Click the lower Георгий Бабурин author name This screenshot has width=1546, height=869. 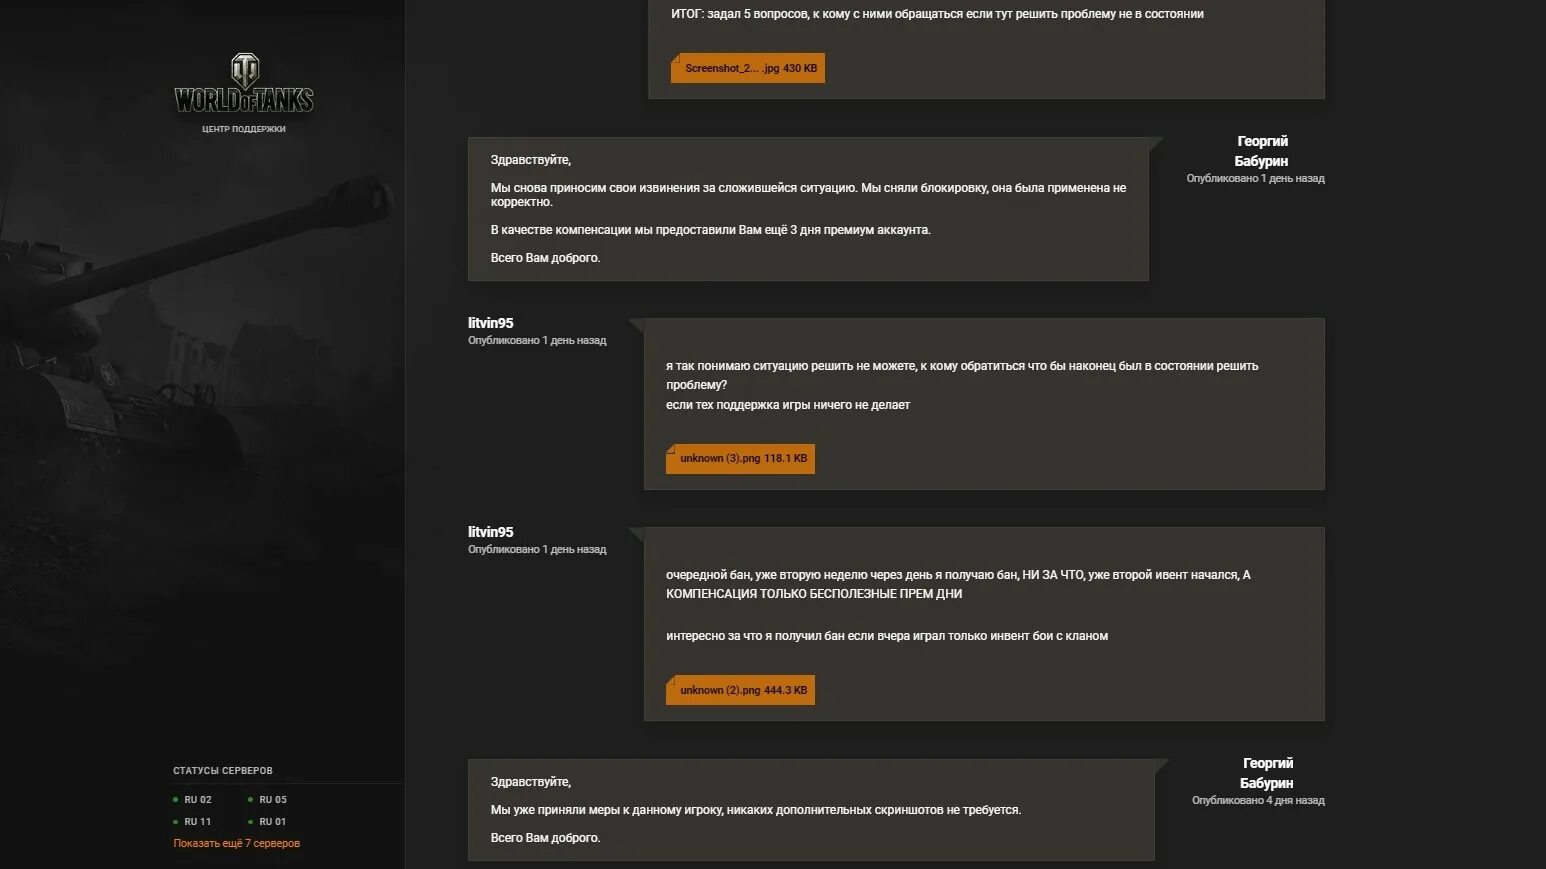pos(1267,773)
